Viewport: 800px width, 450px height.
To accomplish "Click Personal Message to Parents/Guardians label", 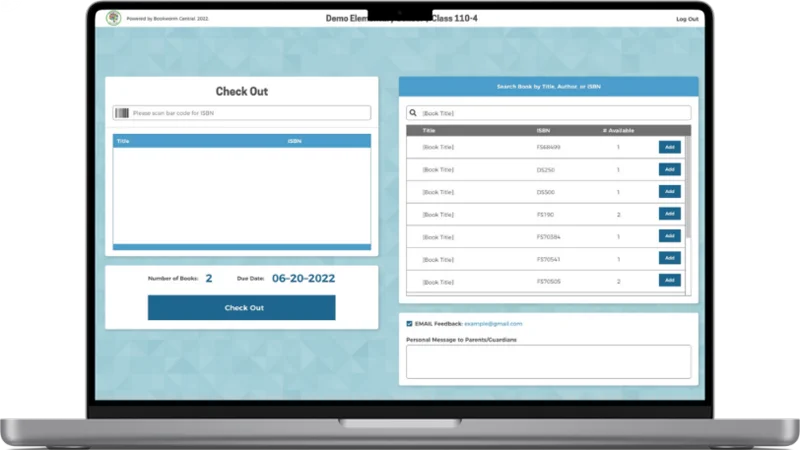I will pyautogui.click(x=461, y=340).
